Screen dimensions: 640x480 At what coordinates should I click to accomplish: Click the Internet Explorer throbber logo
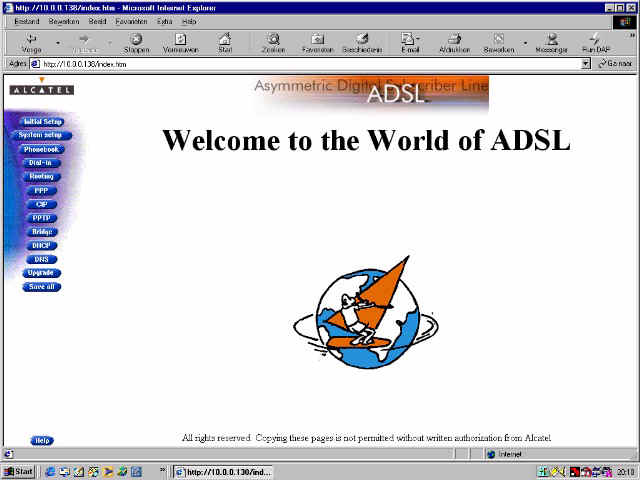click(x=624, y=22)
